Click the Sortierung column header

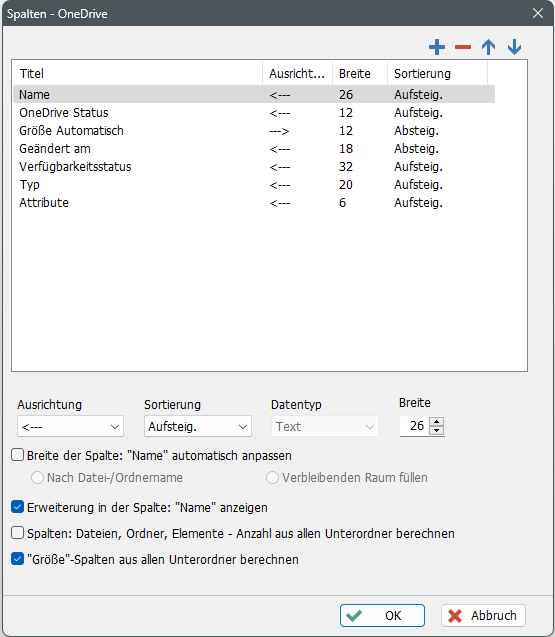[x=437, y=74]
